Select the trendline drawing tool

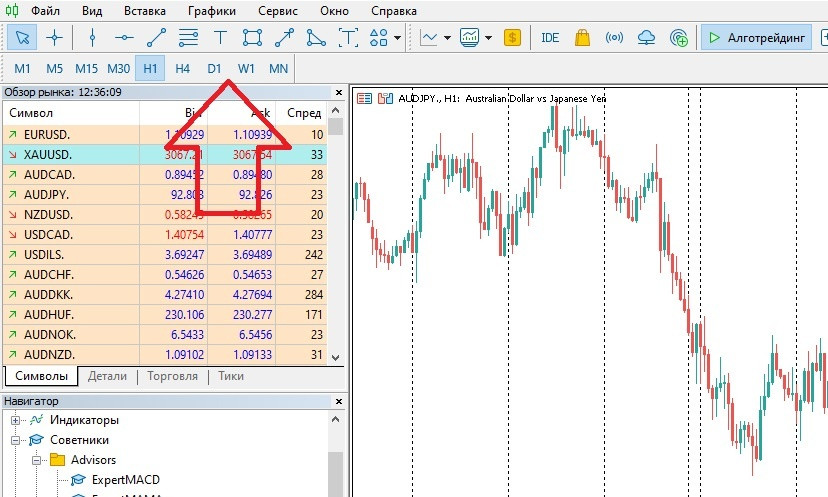point(156,37)
